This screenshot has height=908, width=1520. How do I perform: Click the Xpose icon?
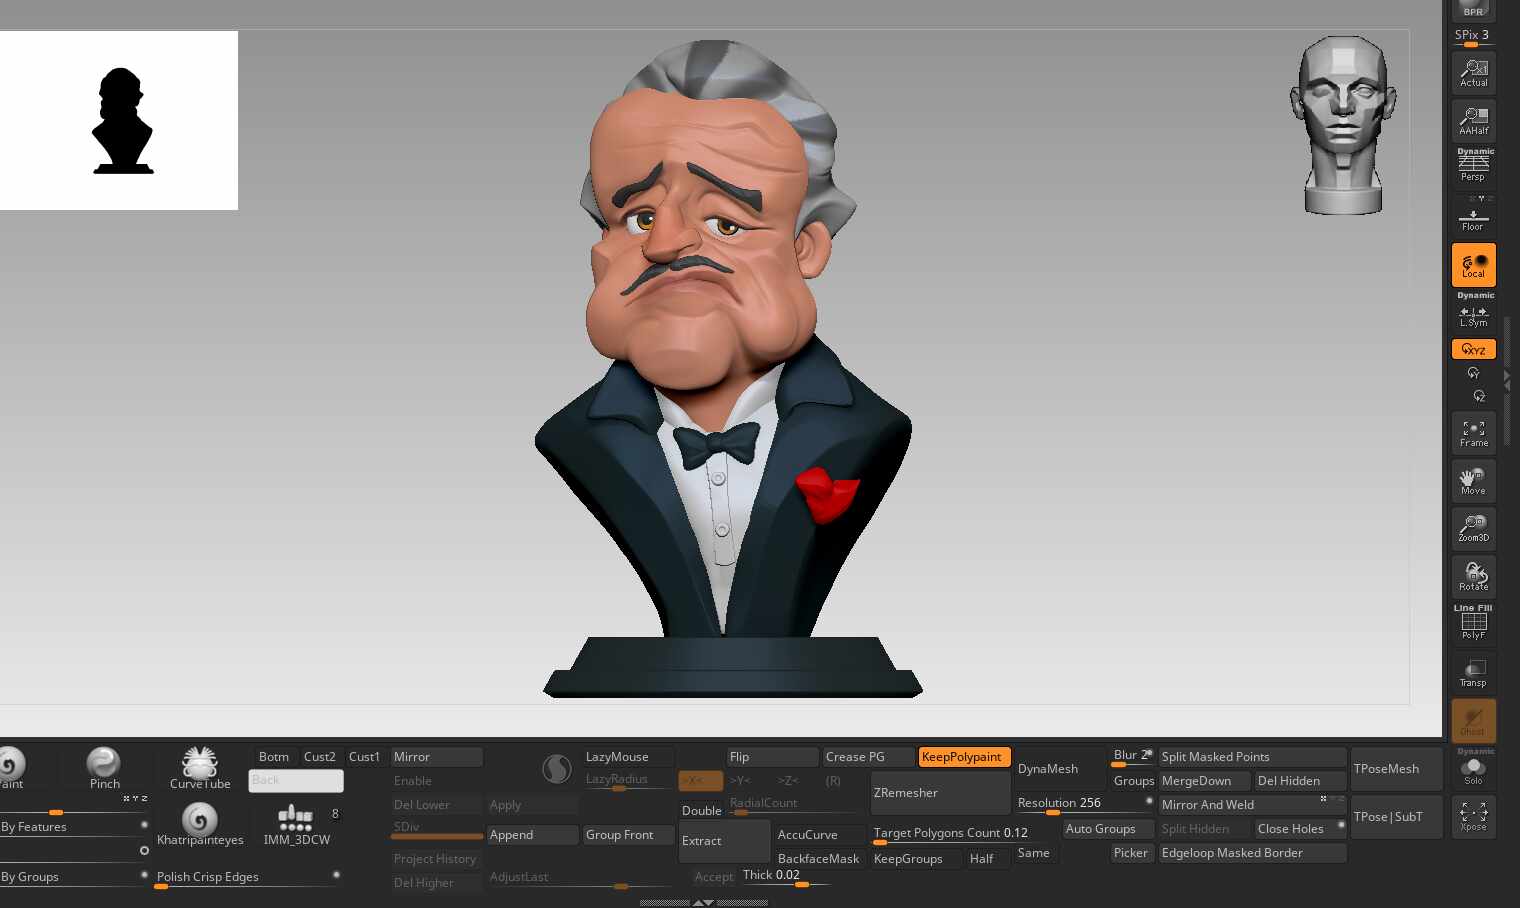click(1473, 817)
